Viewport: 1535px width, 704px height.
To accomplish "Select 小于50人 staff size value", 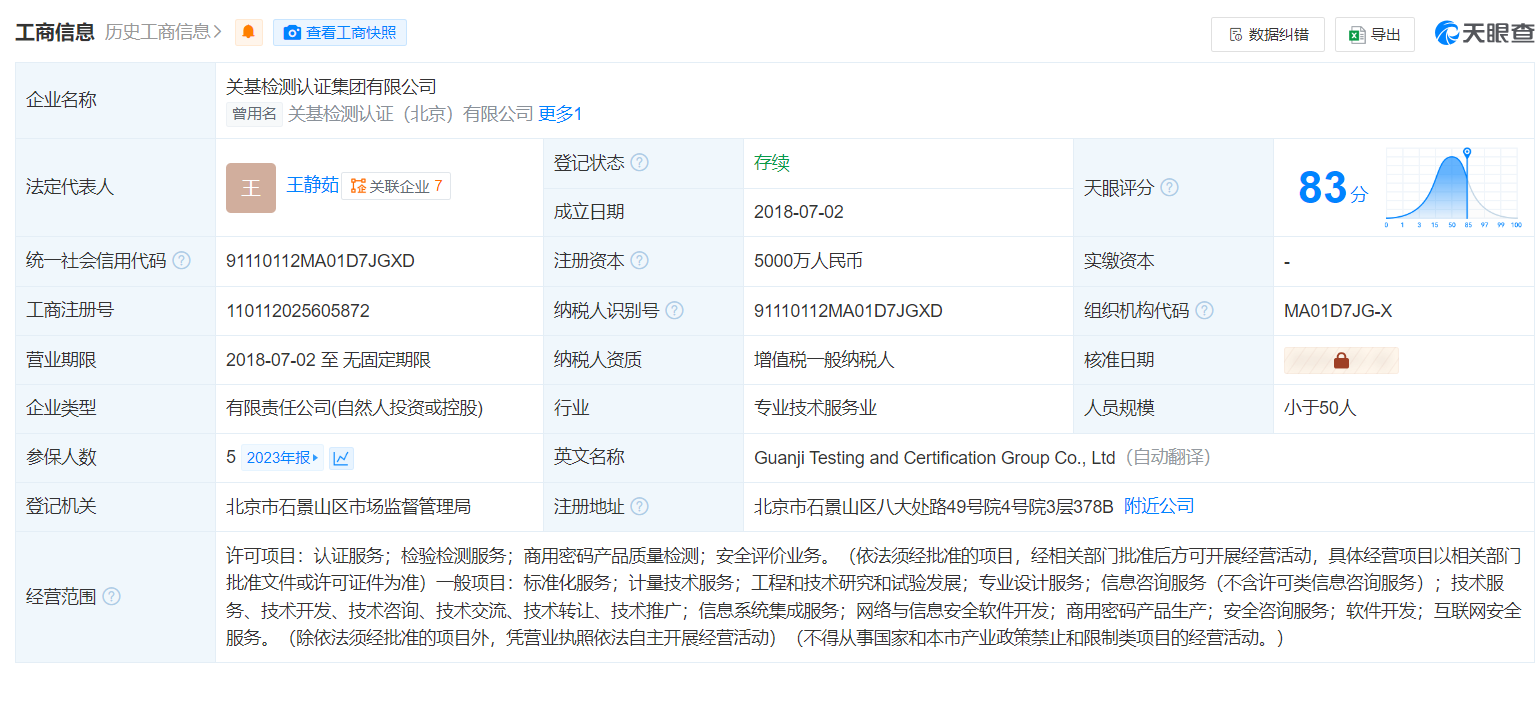I will tap(1320, 408).
